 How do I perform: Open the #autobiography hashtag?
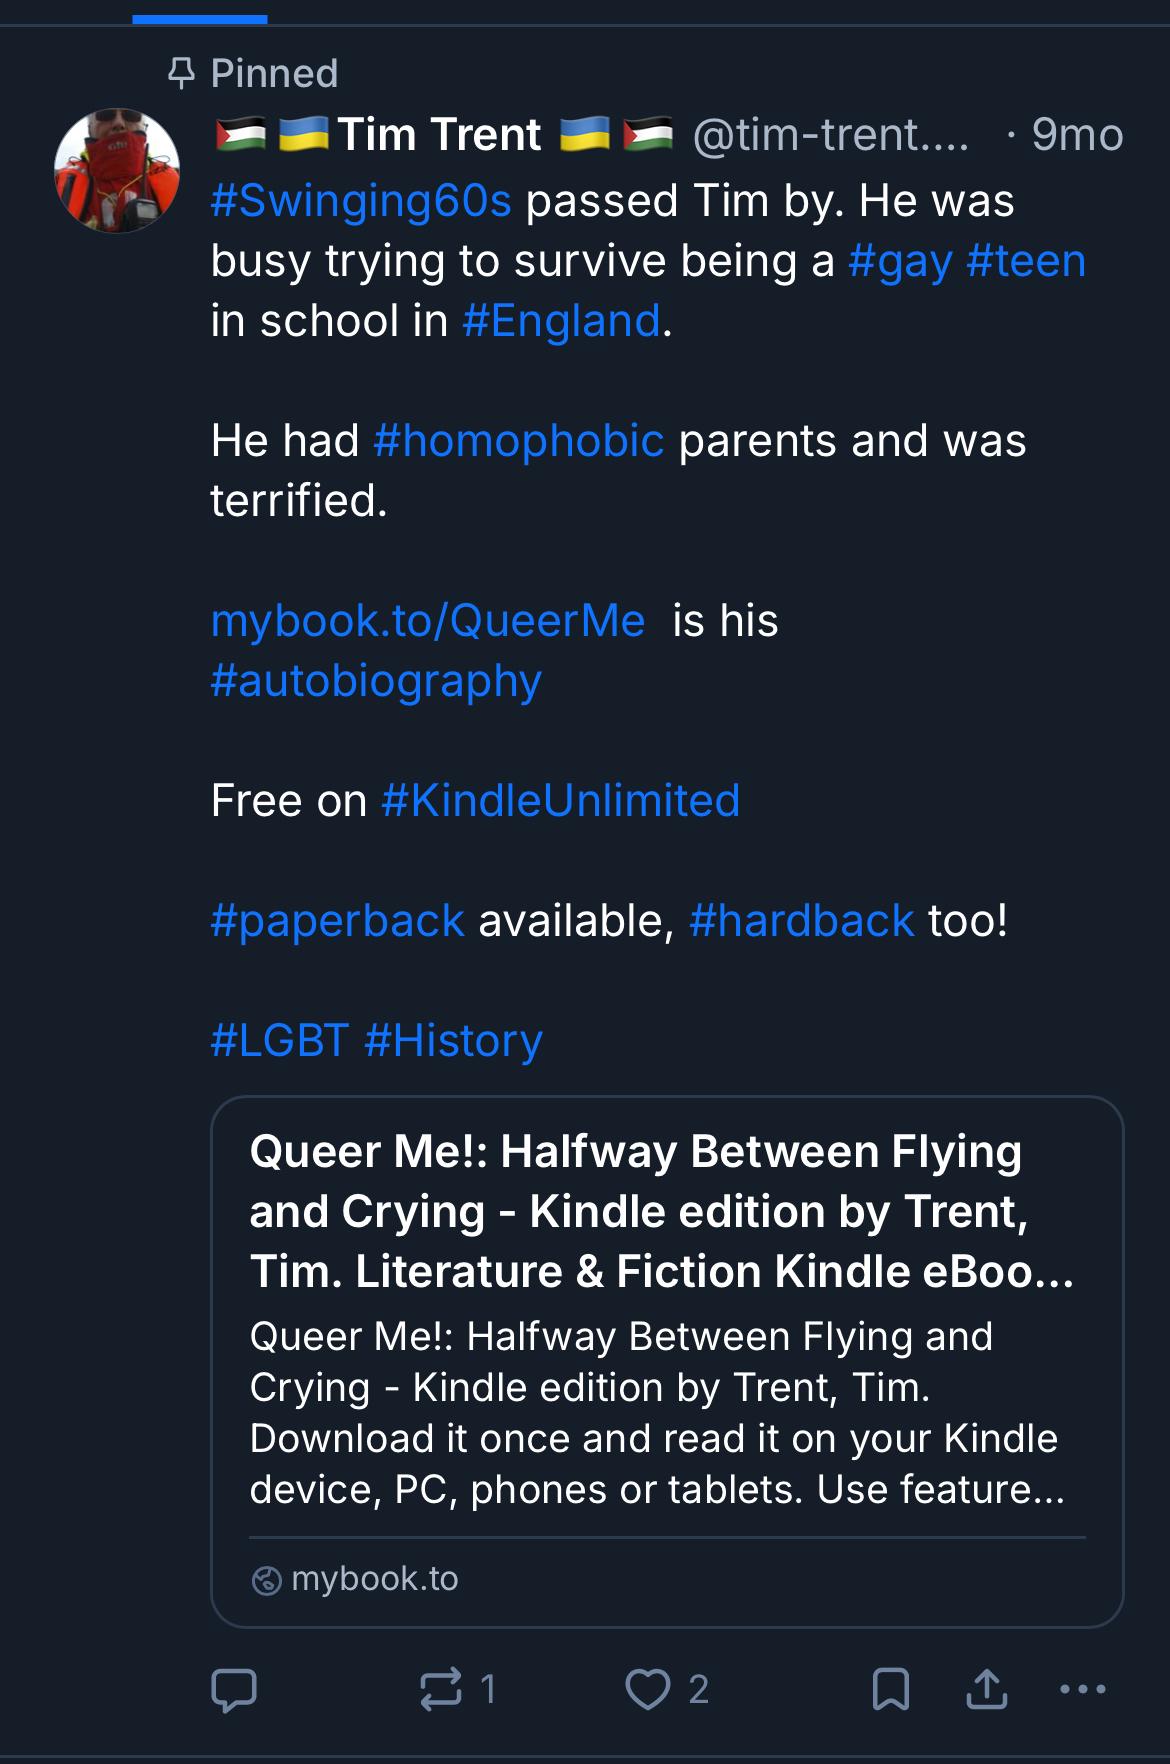376,681
